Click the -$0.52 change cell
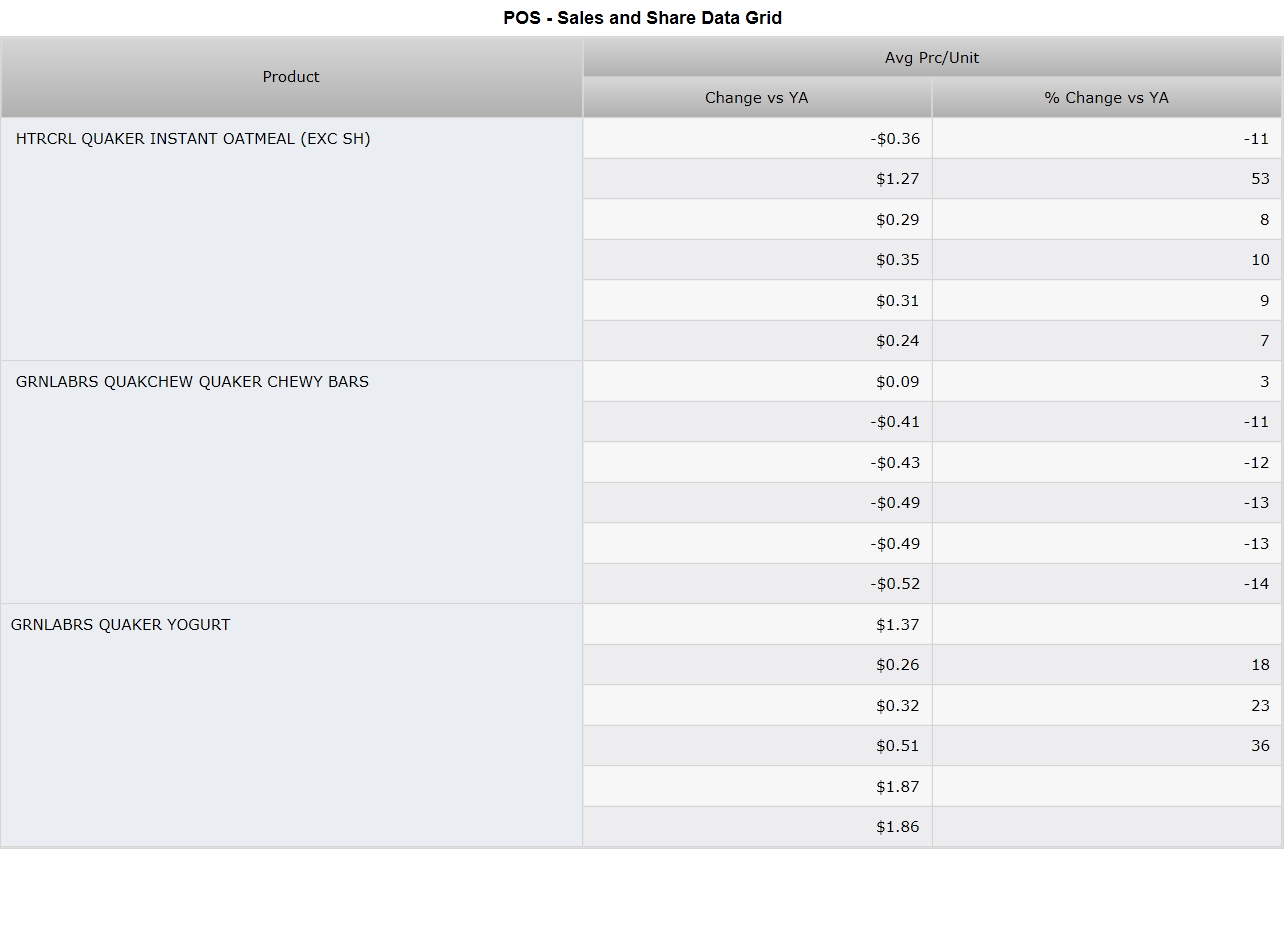Viewport: 1284px width, 946px height. pyautogui.click(x=757, y=584)
